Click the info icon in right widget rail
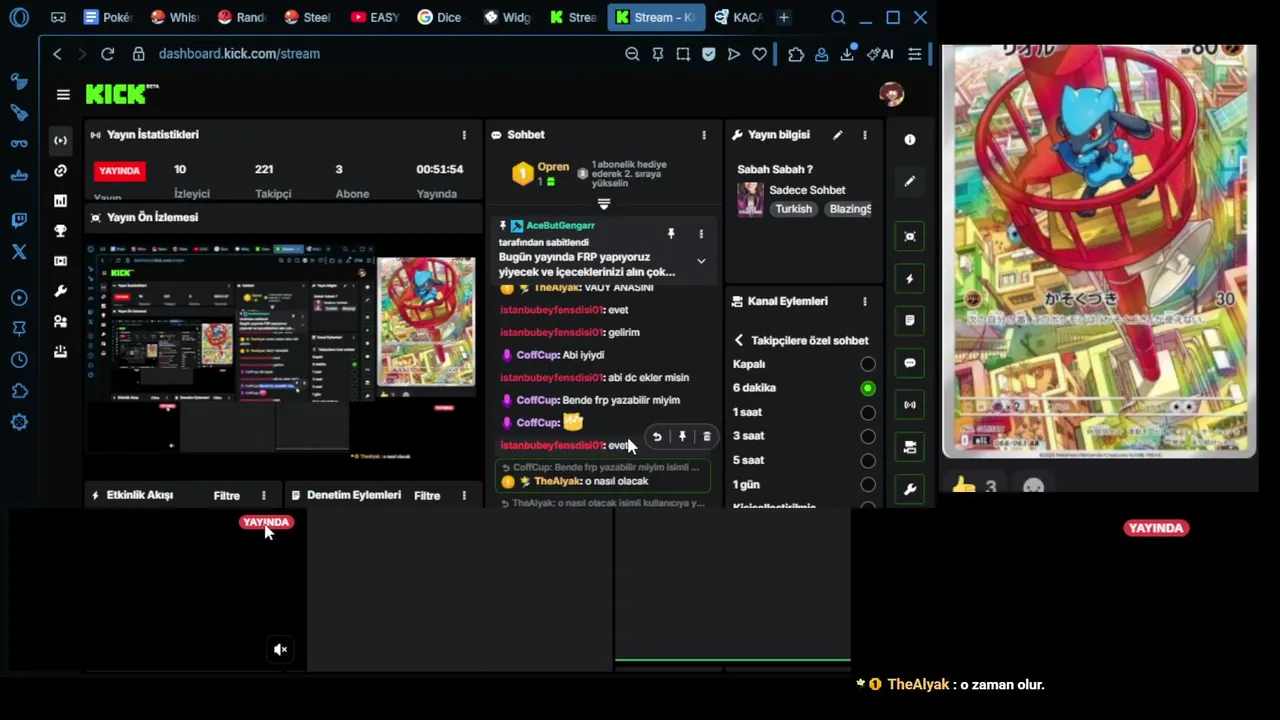This screenshot has height=720, width=1280. pos(910,140)
